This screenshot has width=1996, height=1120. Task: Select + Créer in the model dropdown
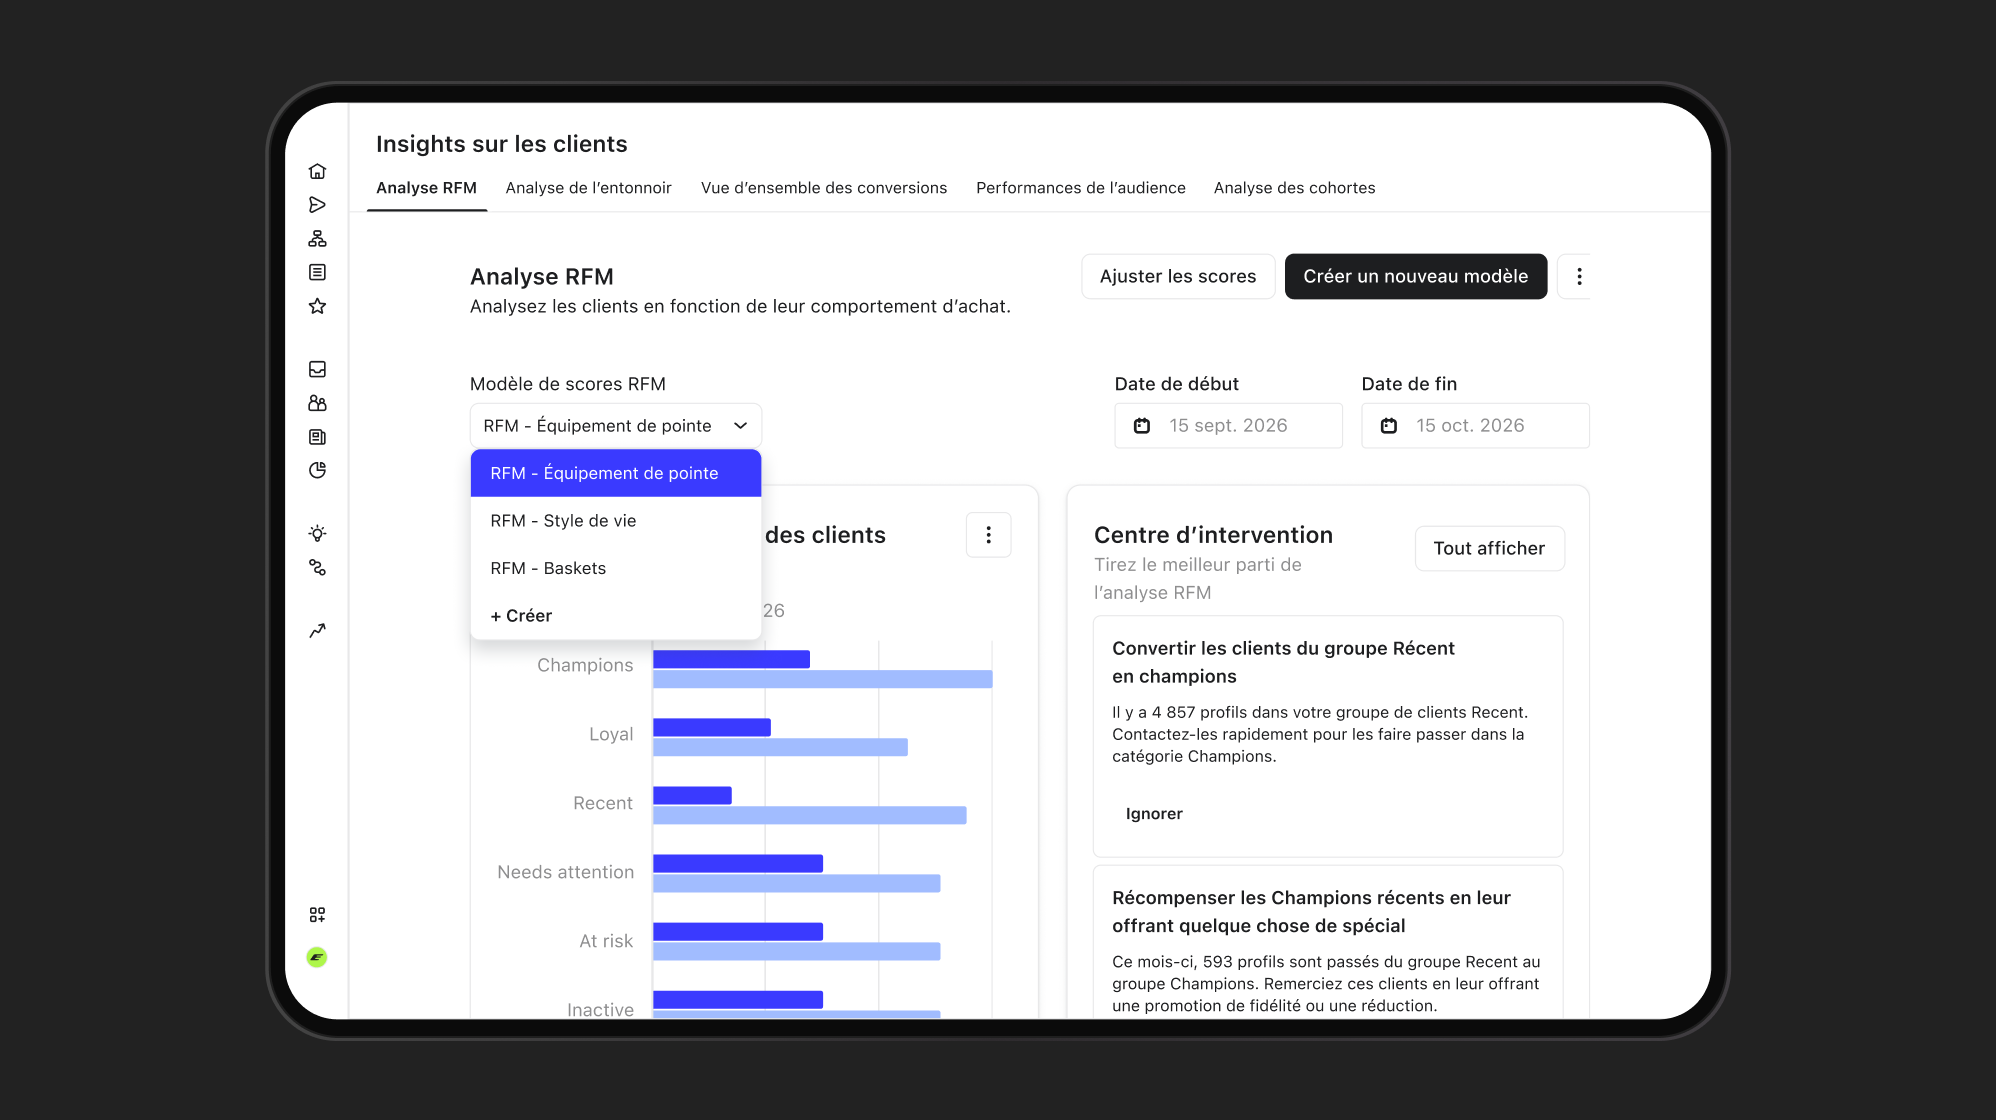coord(616,616)
